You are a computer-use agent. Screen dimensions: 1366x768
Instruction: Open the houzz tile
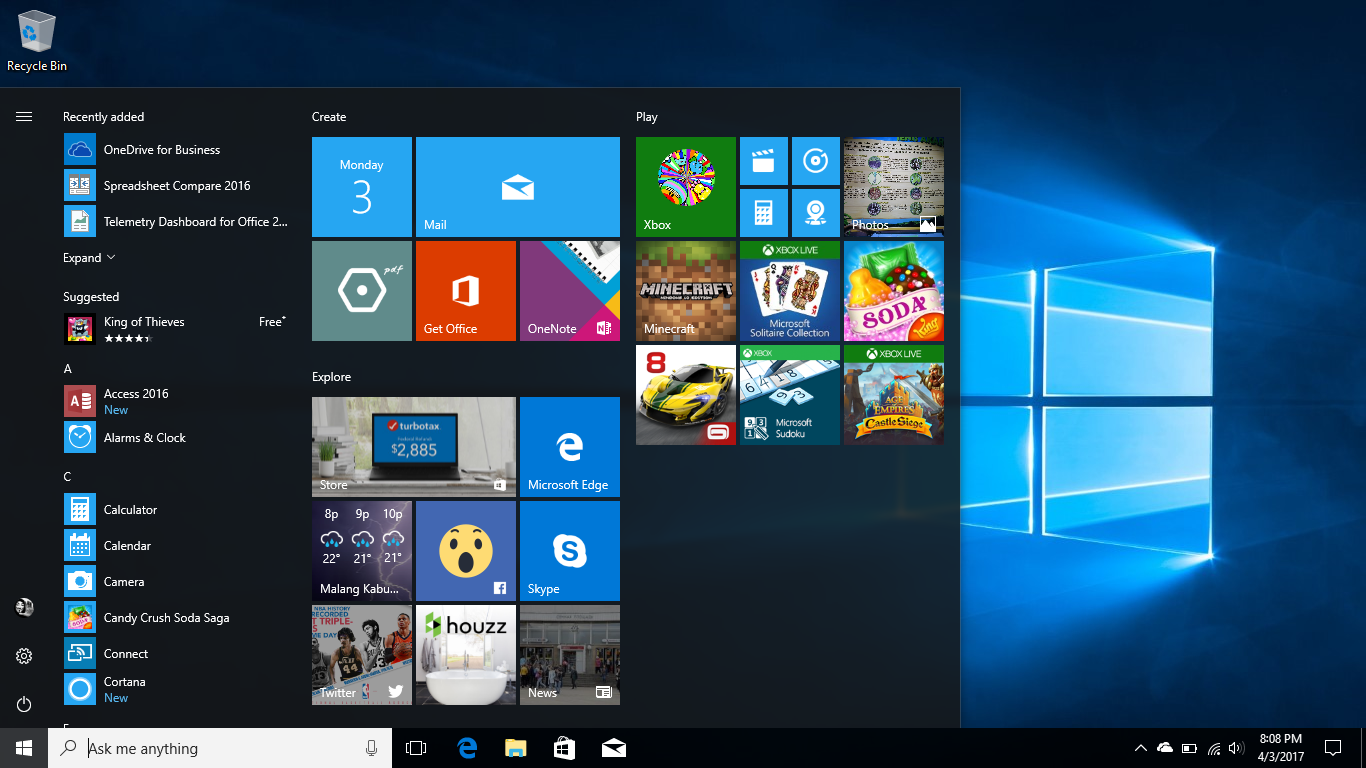pos(466,655)
